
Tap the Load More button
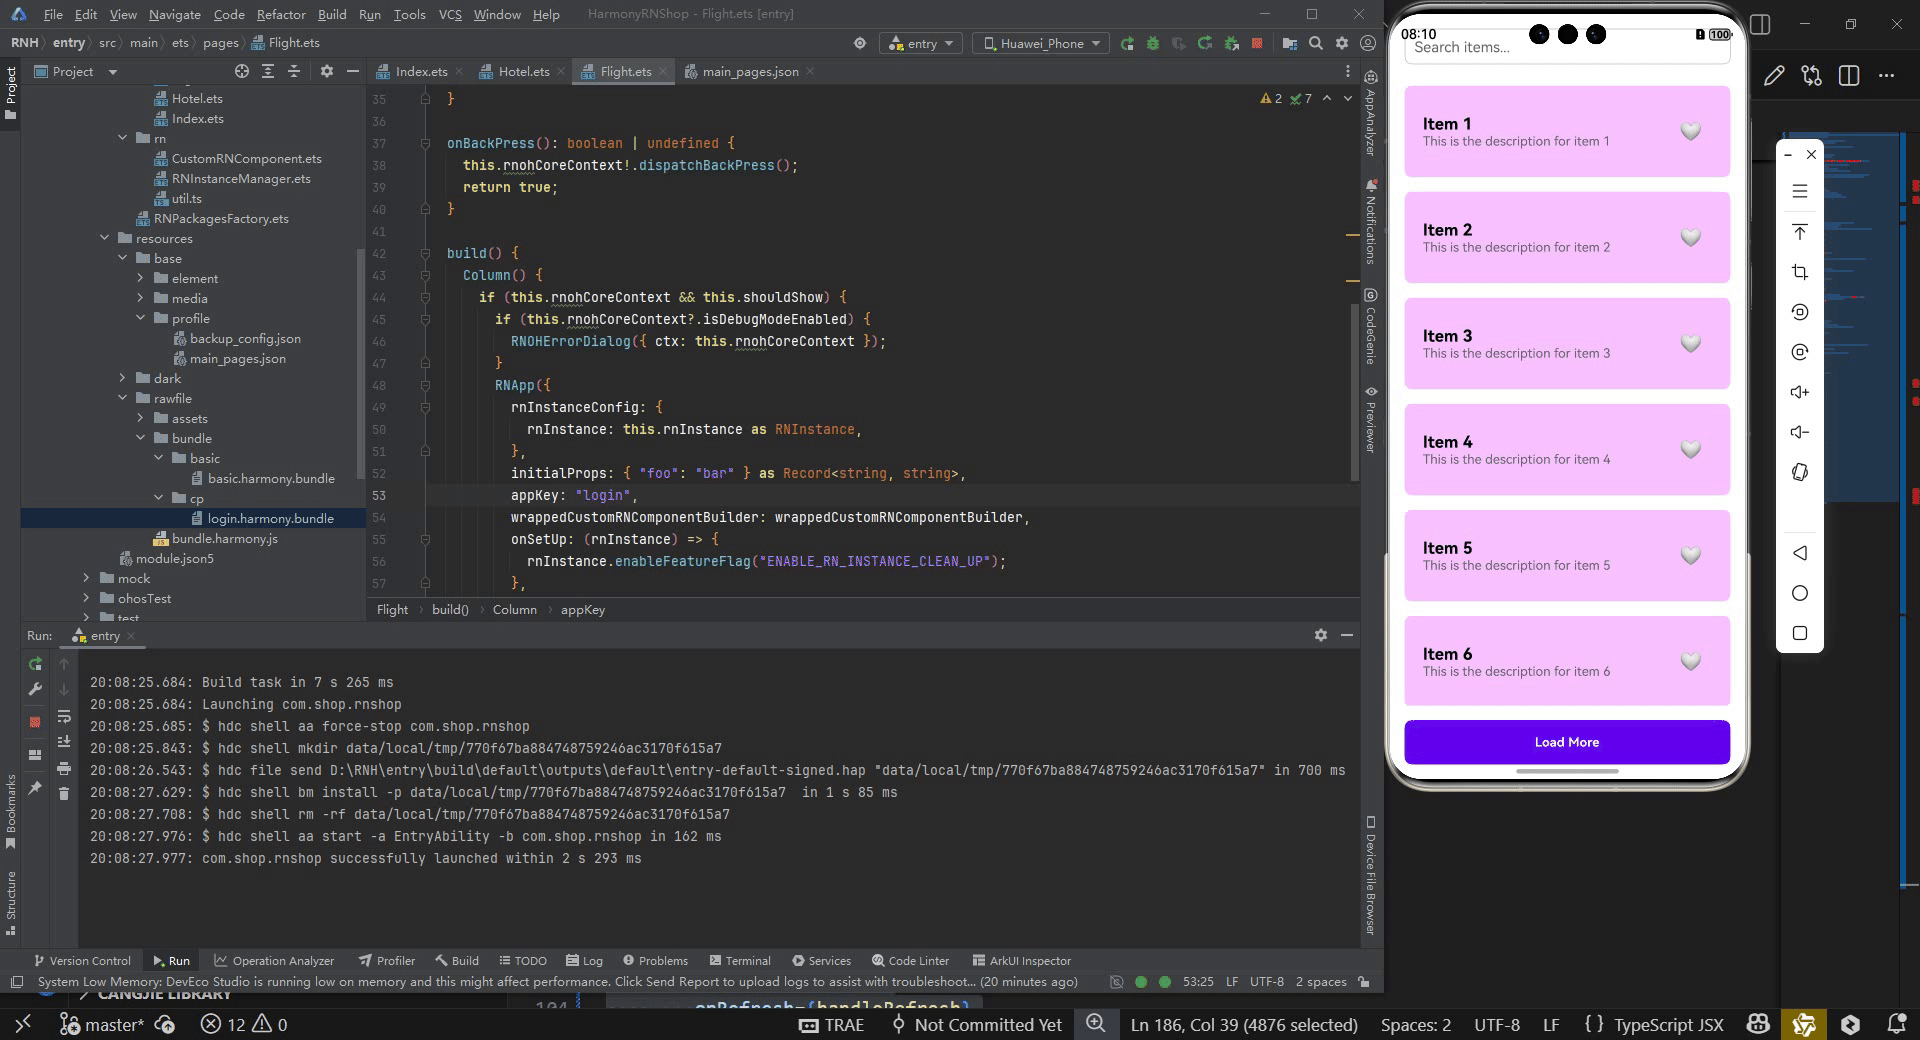point(1567,742)
